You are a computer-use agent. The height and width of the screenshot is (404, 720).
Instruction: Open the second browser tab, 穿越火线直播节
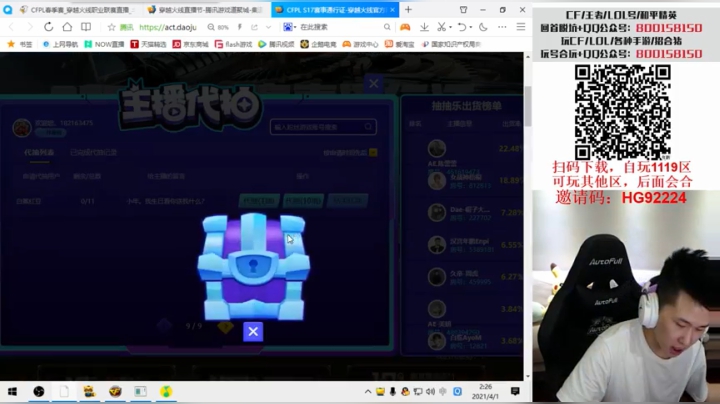point(205,10)
